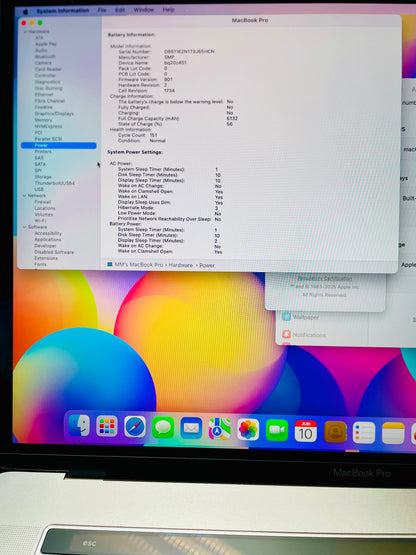Open Mail from the Dock

point(191,428)
